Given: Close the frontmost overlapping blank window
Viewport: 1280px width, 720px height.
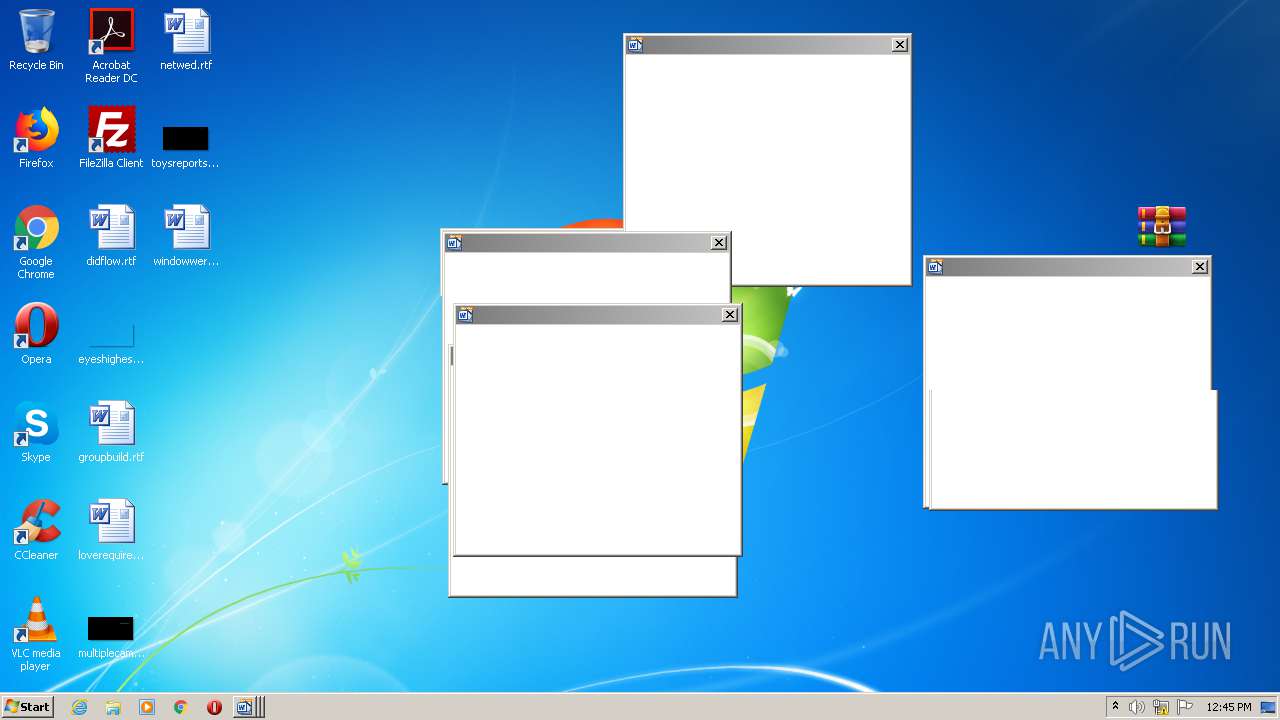Looking at the screenshot, I should (730, 314).
